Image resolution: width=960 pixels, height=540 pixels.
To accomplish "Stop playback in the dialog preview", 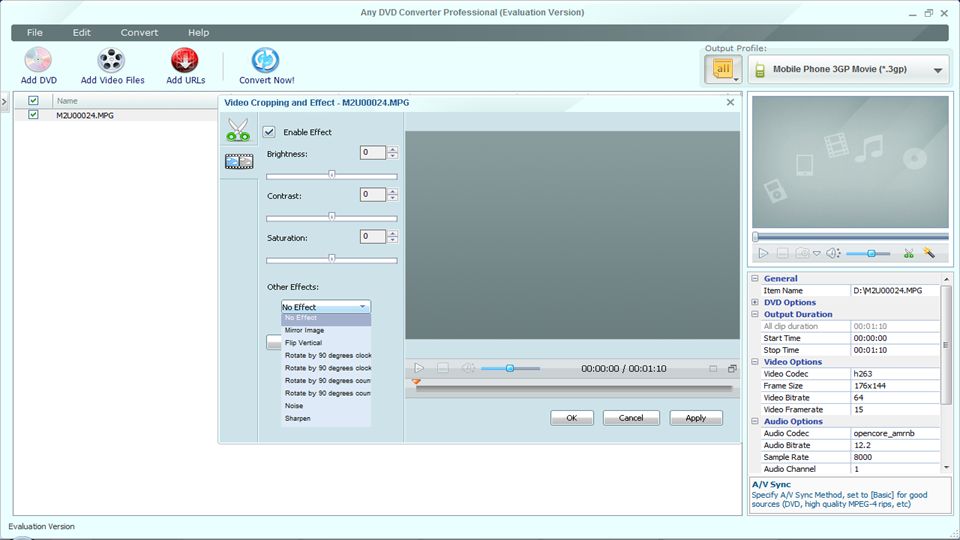I will pos(443,368).
